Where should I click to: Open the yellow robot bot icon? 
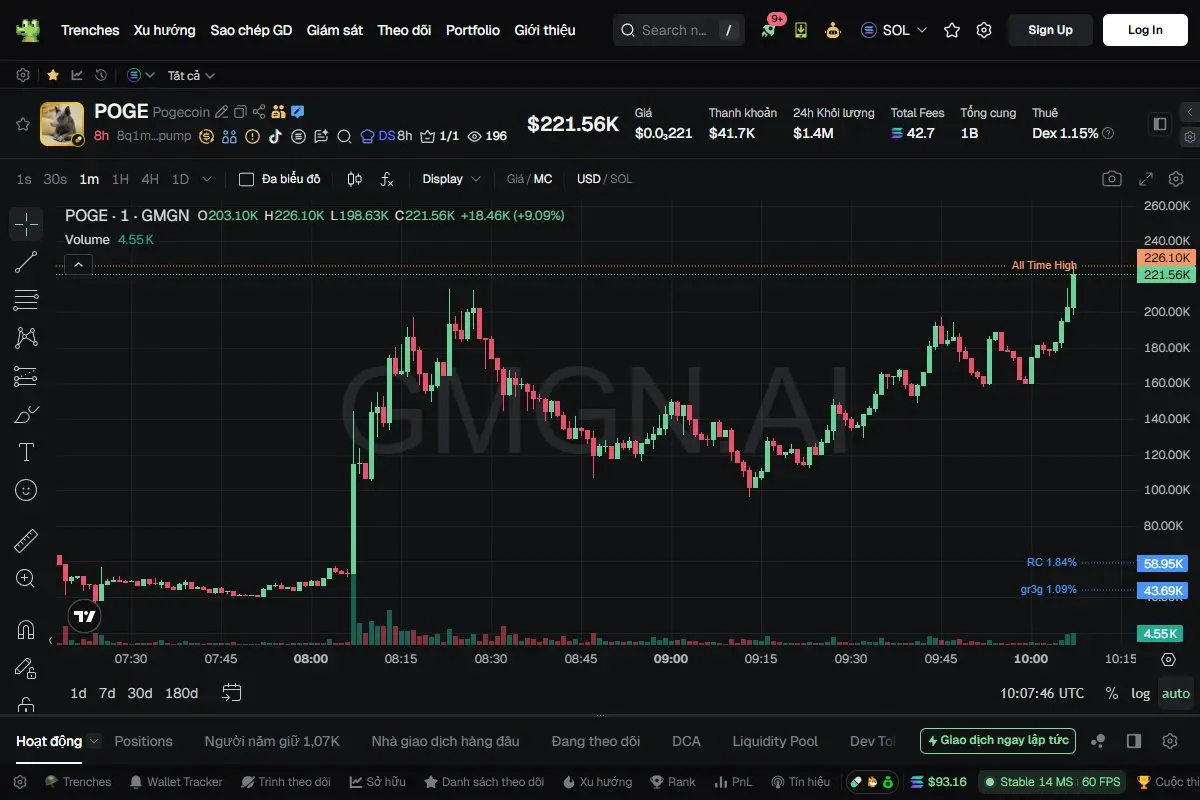(832, 30)
